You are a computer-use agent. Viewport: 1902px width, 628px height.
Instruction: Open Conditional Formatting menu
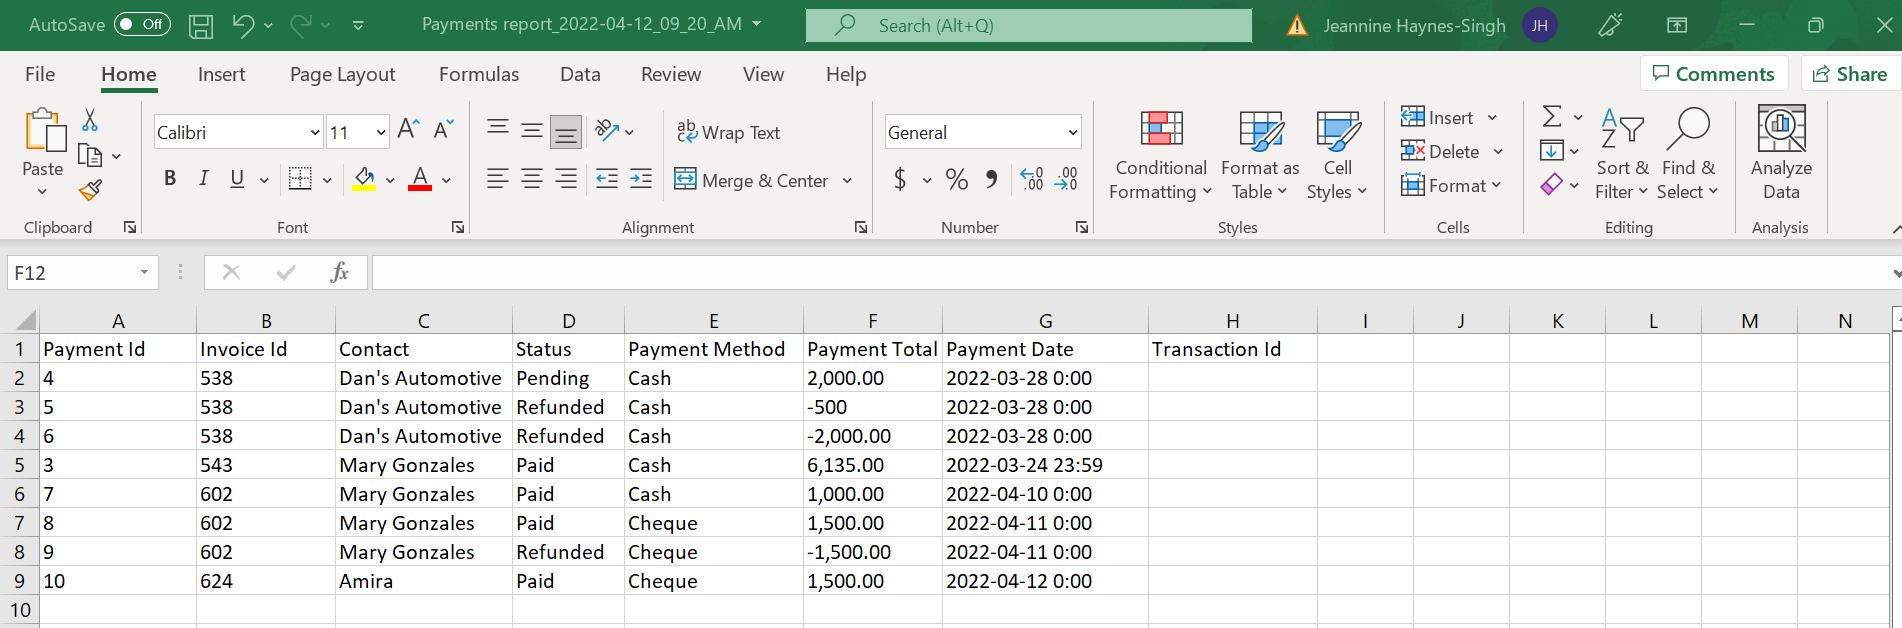click(1160, 155)
